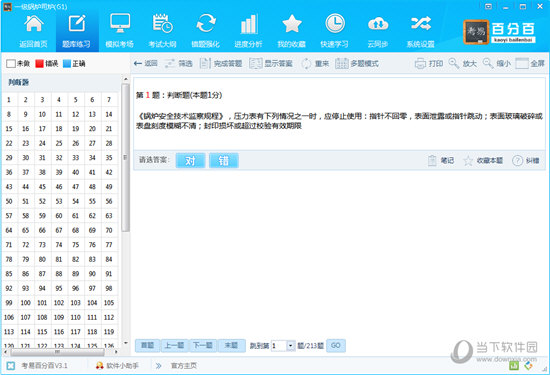Answer 错 for the question

point(224,160)
